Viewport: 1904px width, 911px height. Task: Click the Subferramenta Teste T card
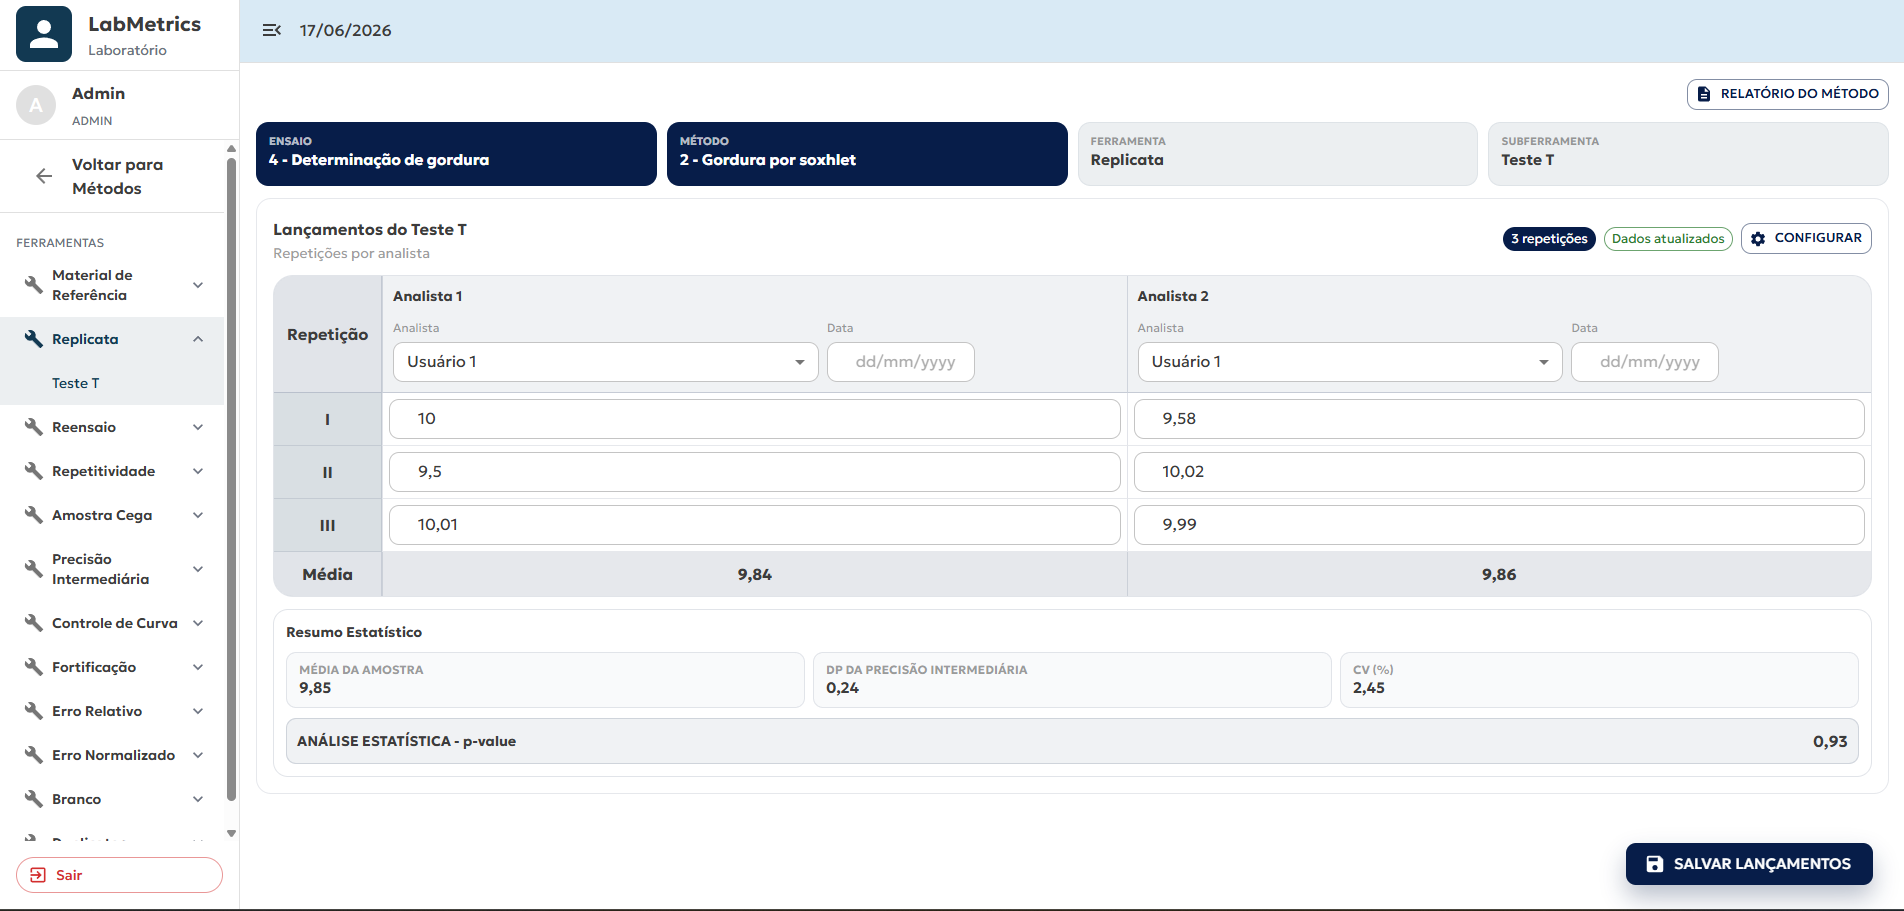(x=1688, y=154)
